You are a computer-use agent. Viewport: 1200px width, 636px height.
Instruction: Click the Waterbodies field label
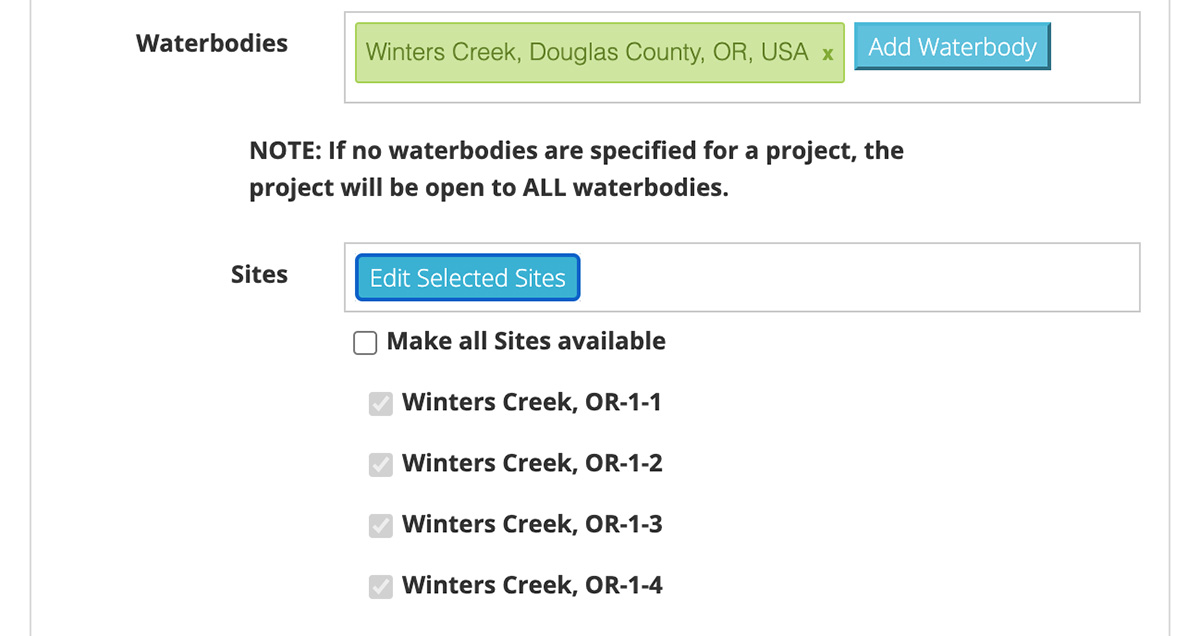(212, 44)
